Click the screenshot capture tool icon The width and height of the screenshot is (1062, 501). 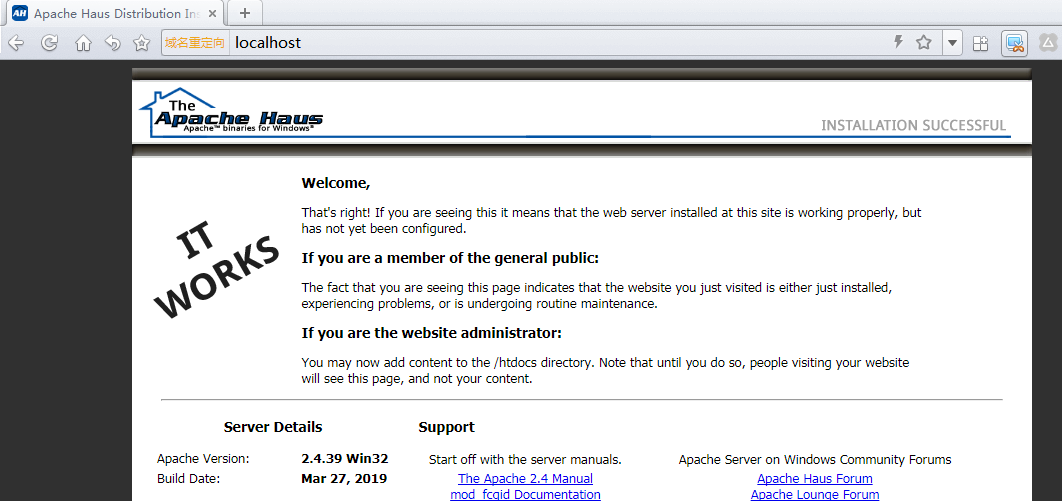point(1014,43)
